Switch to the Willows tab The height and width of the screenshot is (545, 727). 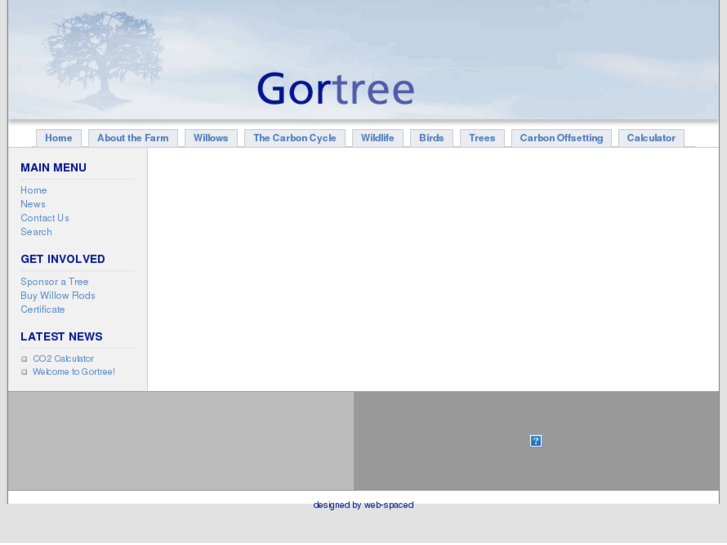pos(210,138)
